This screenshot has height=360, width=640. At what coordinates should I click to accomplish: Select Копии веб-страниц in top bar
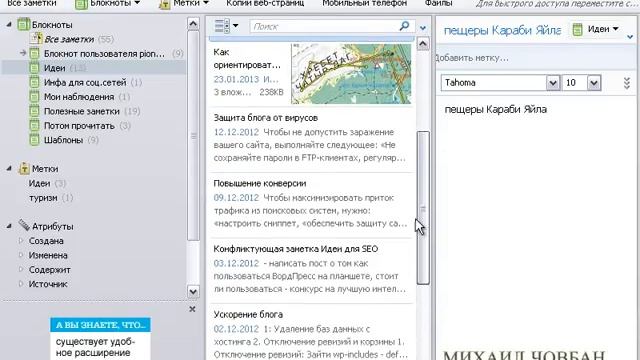click(x=265, y=3)
